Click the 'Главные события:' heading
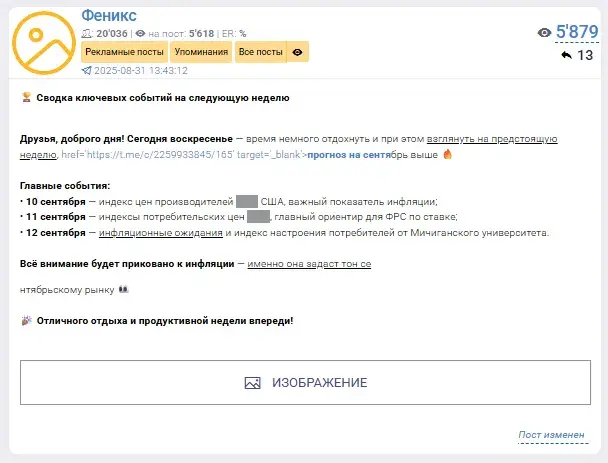 (65, 186)
